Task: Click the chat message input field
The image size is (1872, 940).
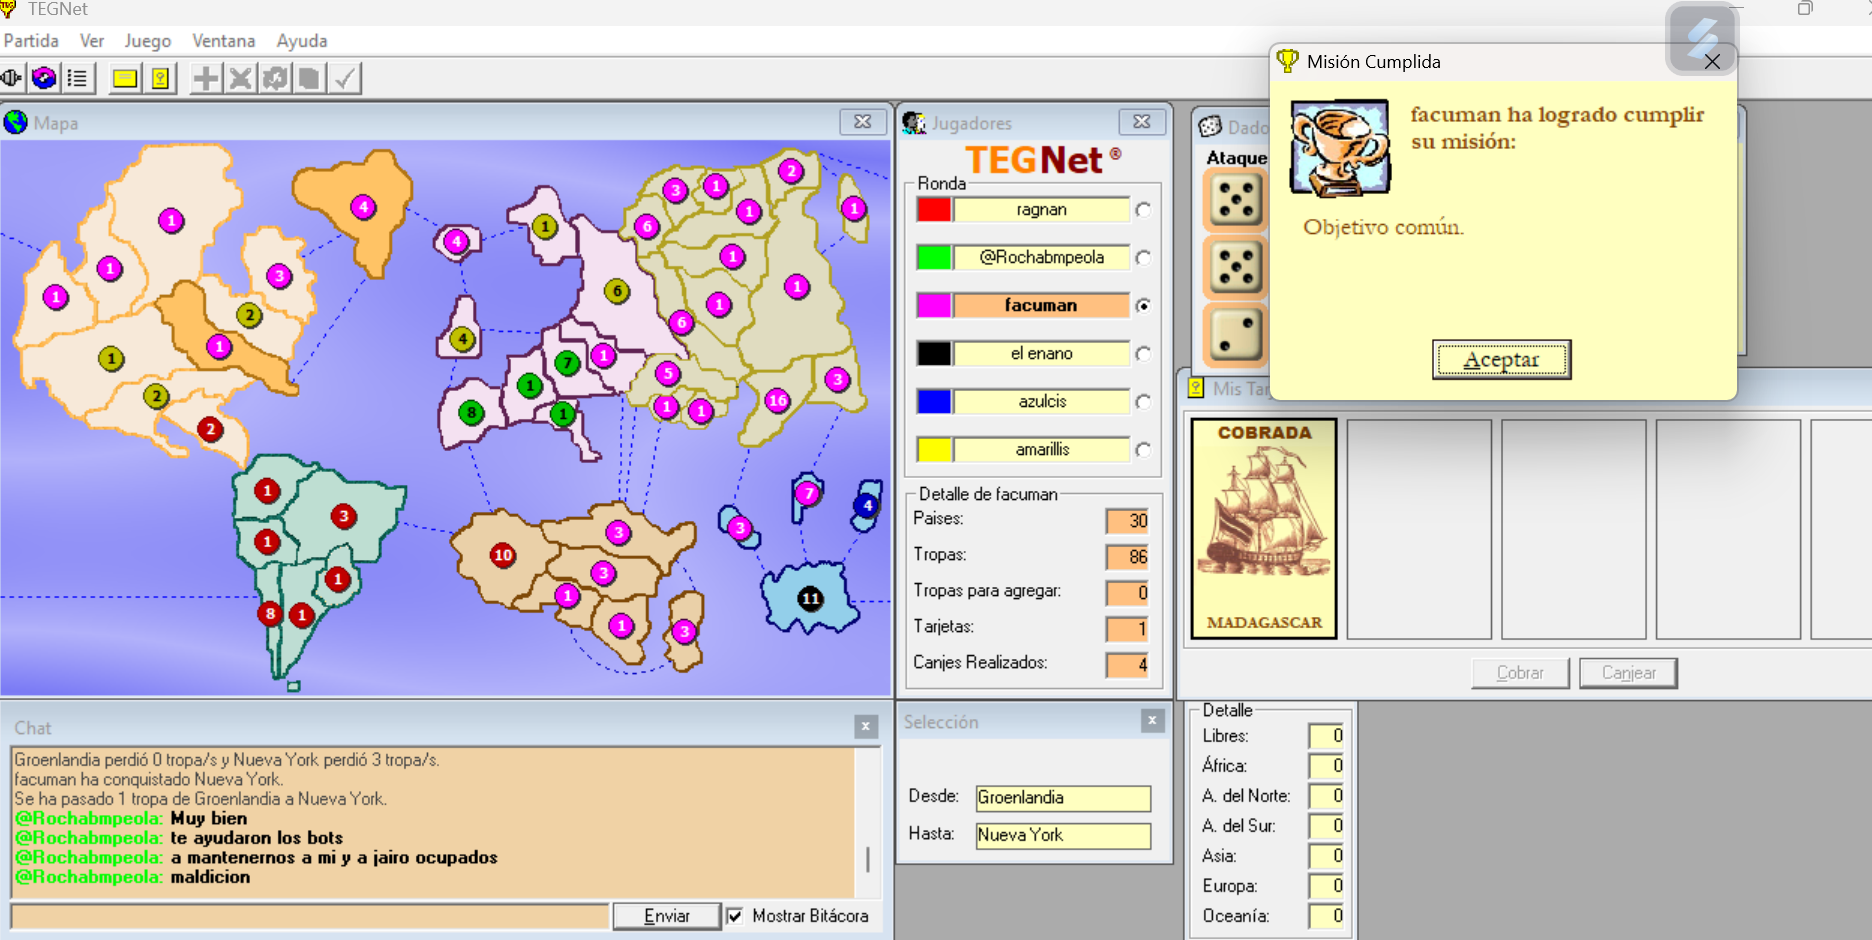Action: (x=310, y=916)
